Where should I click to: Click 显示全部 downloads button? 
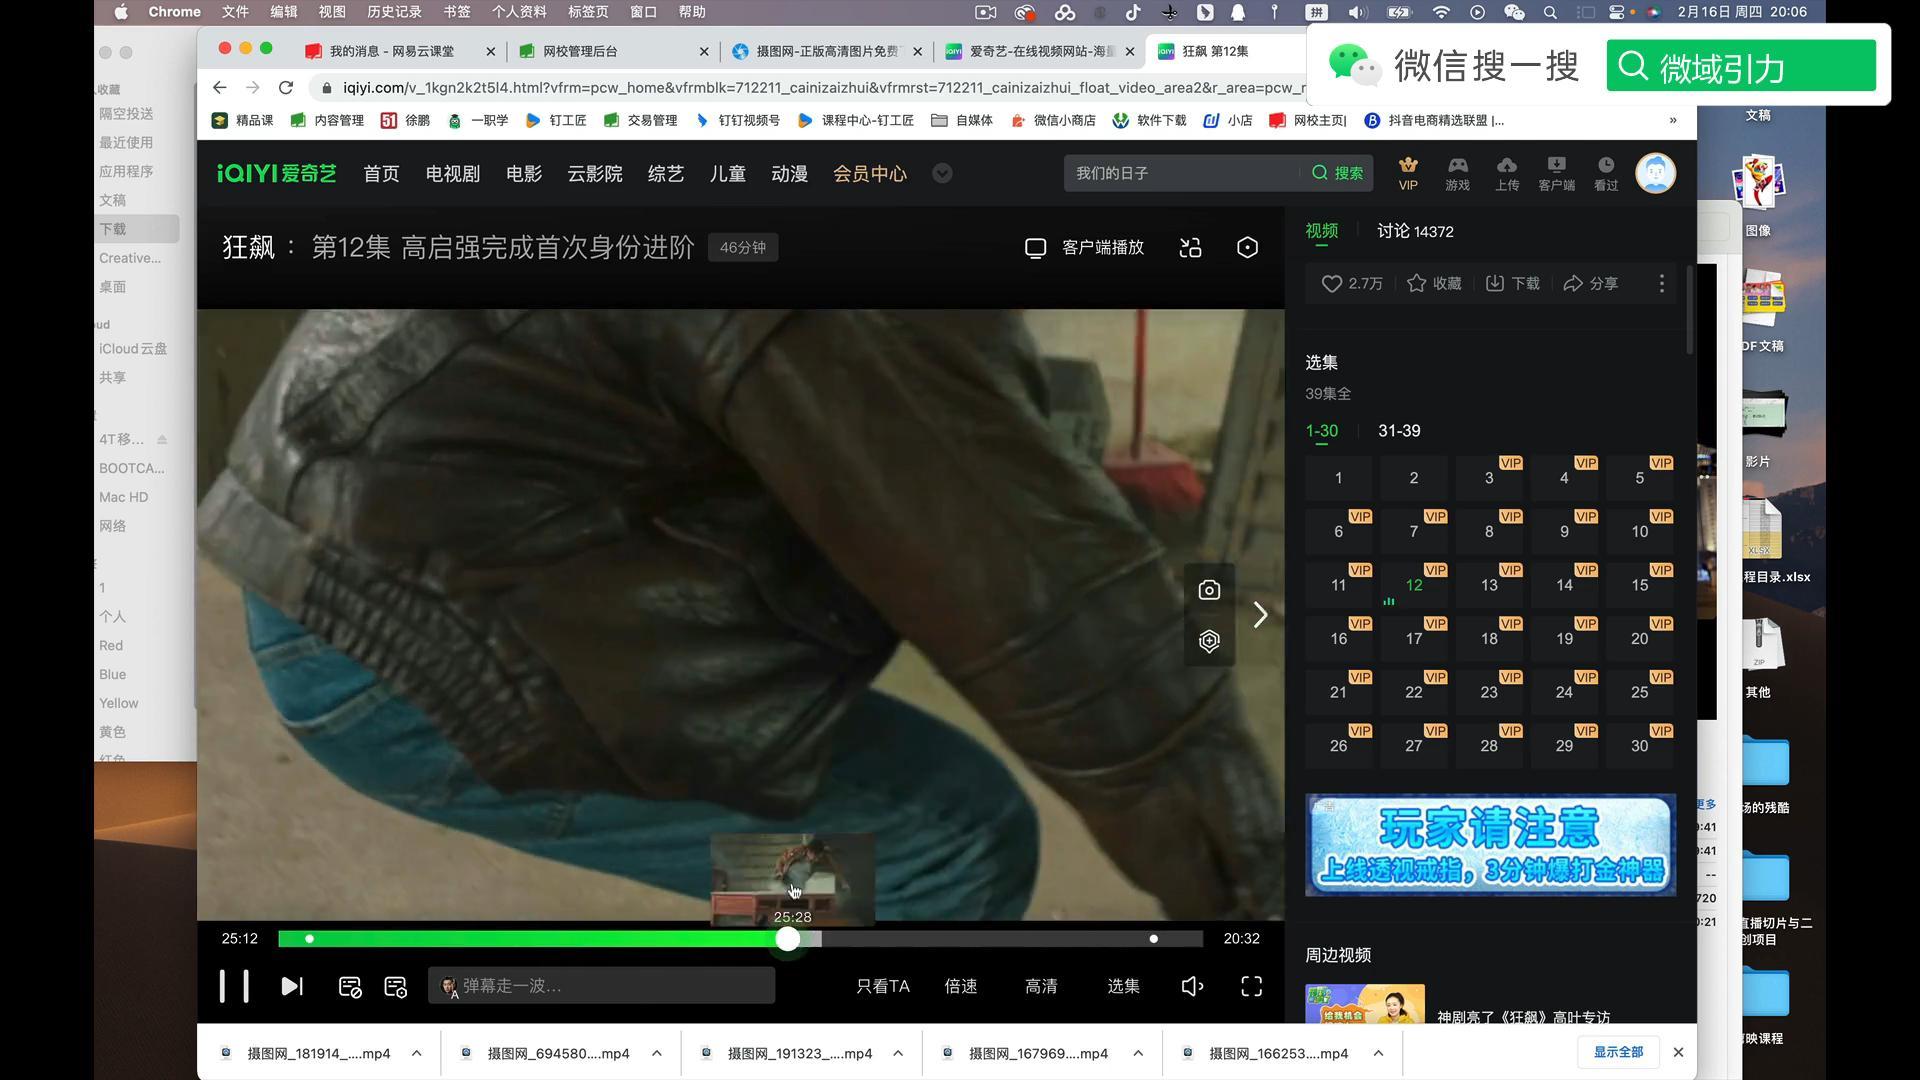point(1618,1052)
